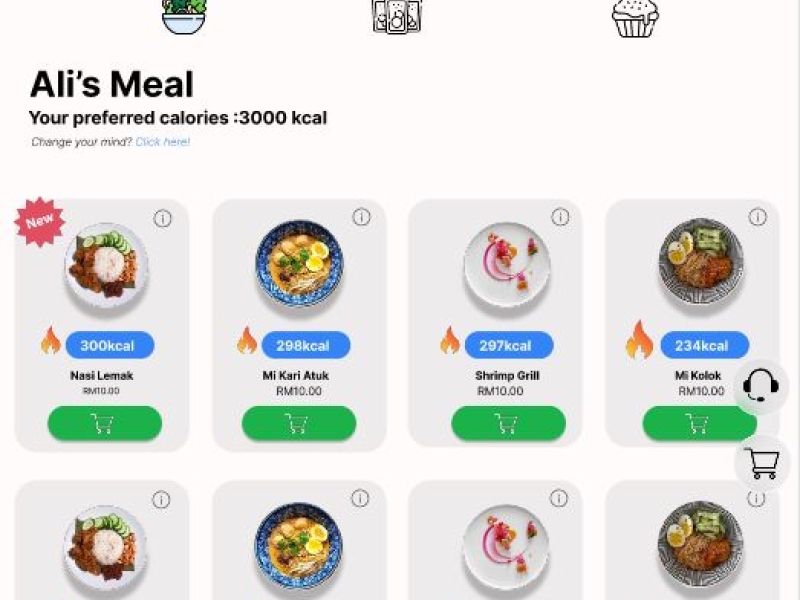800x600 pixels.
Task: Follow the 'Click here!' calorie link
Action: click(x=163, y=142)
